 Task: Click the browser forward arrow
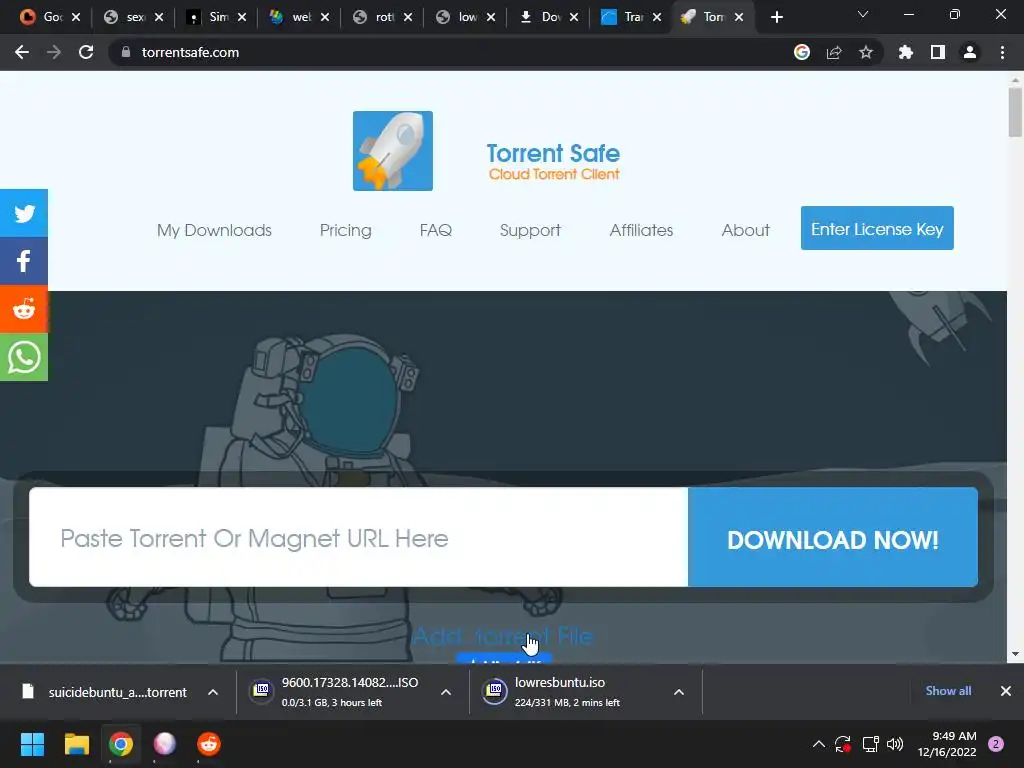coord(54,52)
